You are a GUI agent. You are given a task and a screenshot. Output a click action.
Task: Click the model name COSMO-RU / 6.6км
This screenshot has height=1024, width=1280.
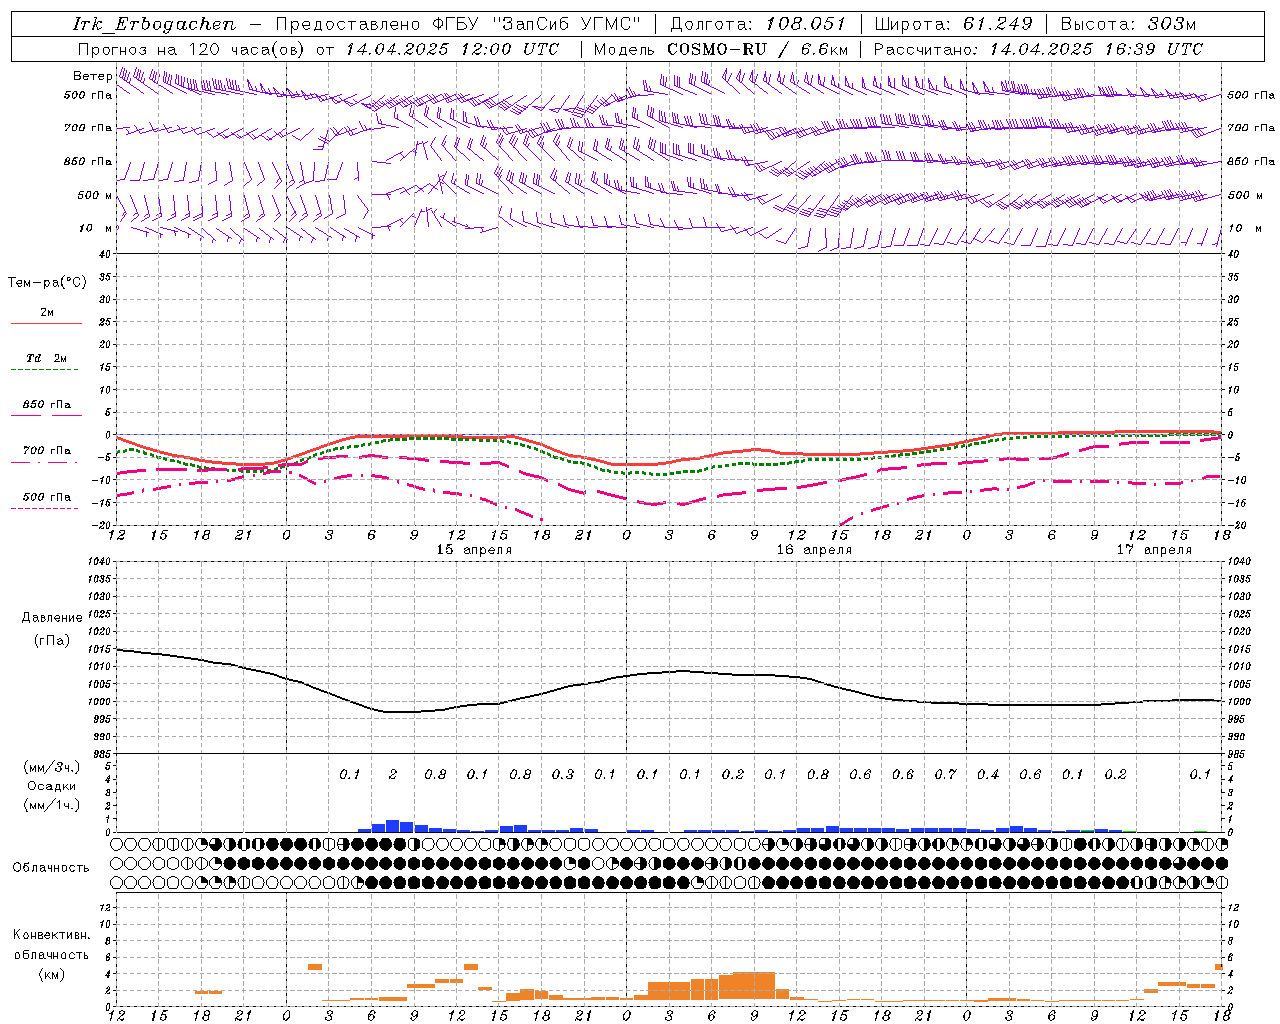tap(757, 49)
